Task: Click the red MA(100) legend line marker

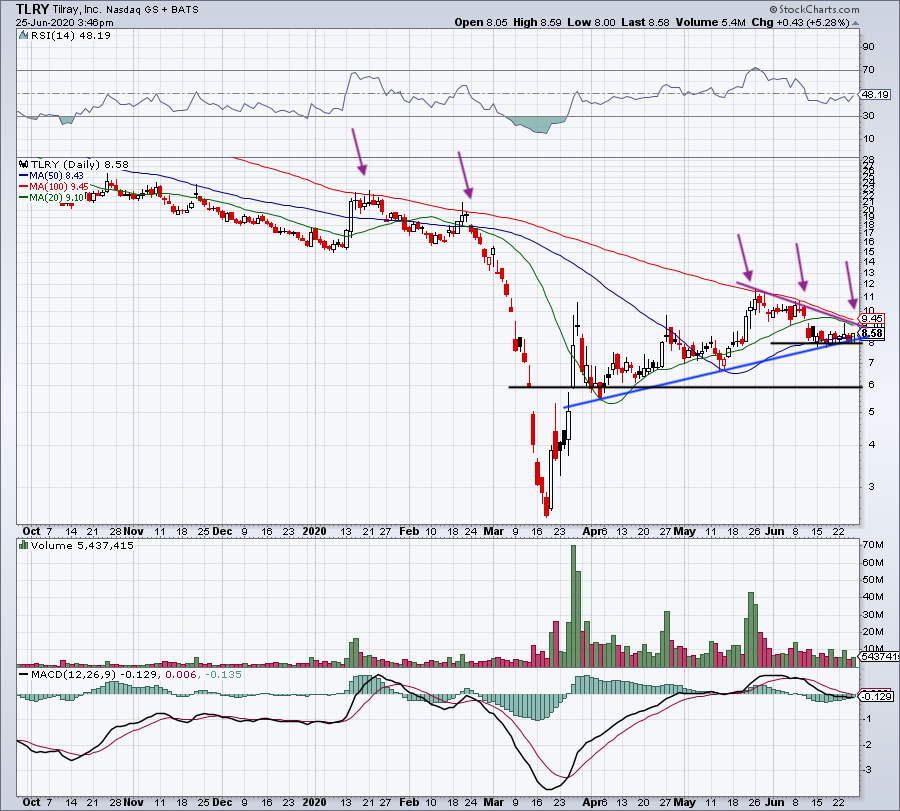Action: click(24, 187)
